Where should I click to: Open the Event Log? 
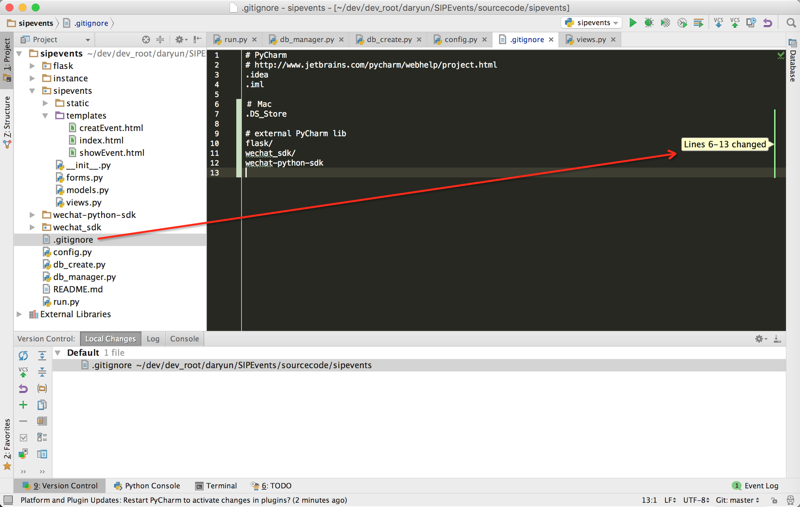click(755, 486)
